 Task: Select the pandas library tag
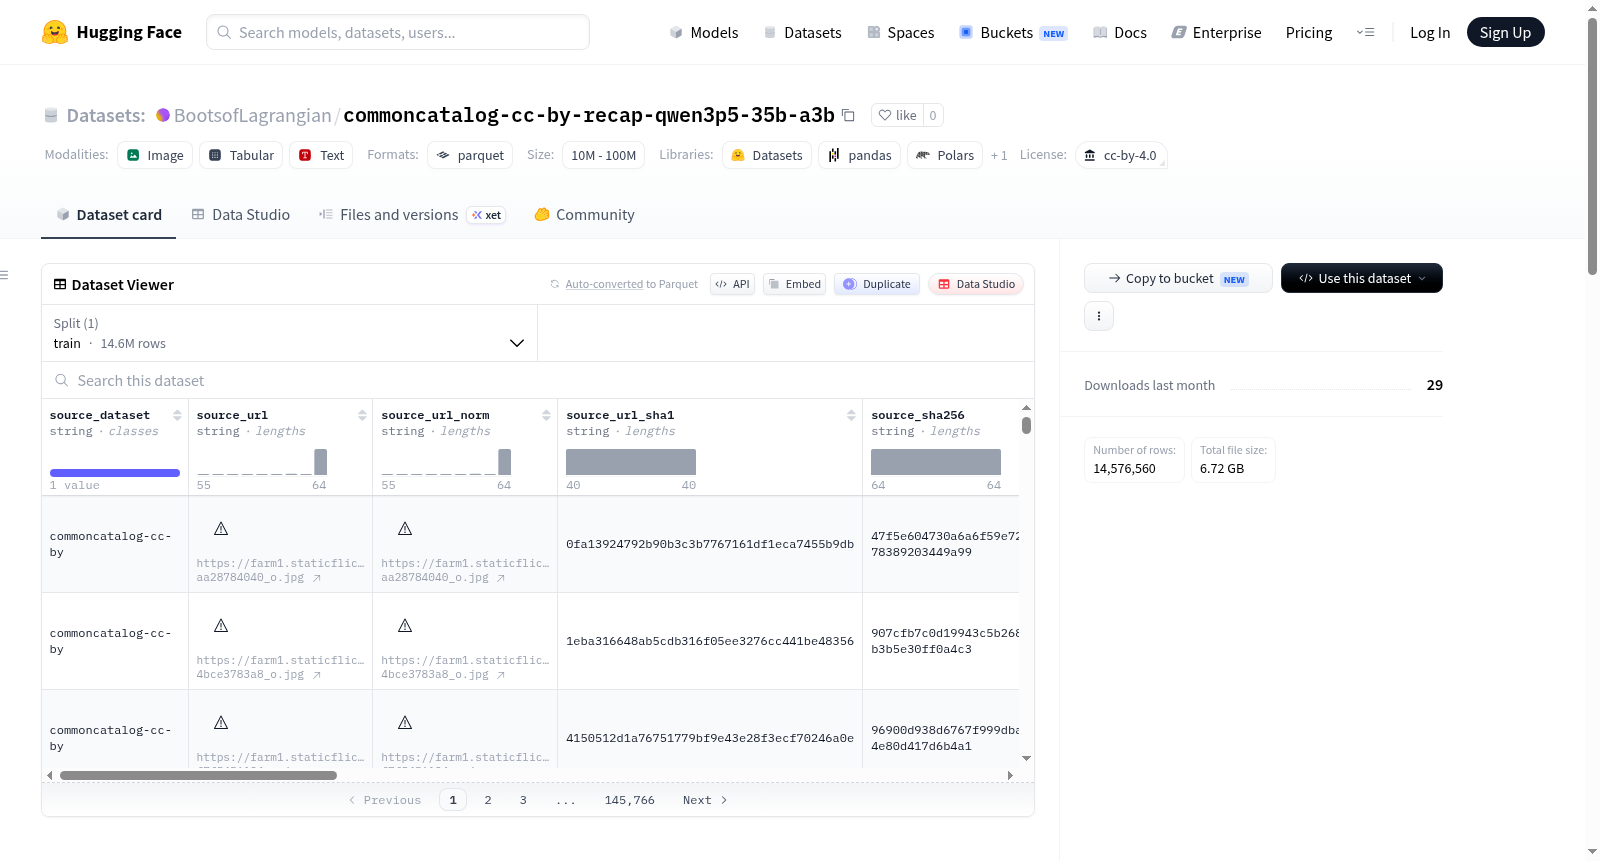860,155
